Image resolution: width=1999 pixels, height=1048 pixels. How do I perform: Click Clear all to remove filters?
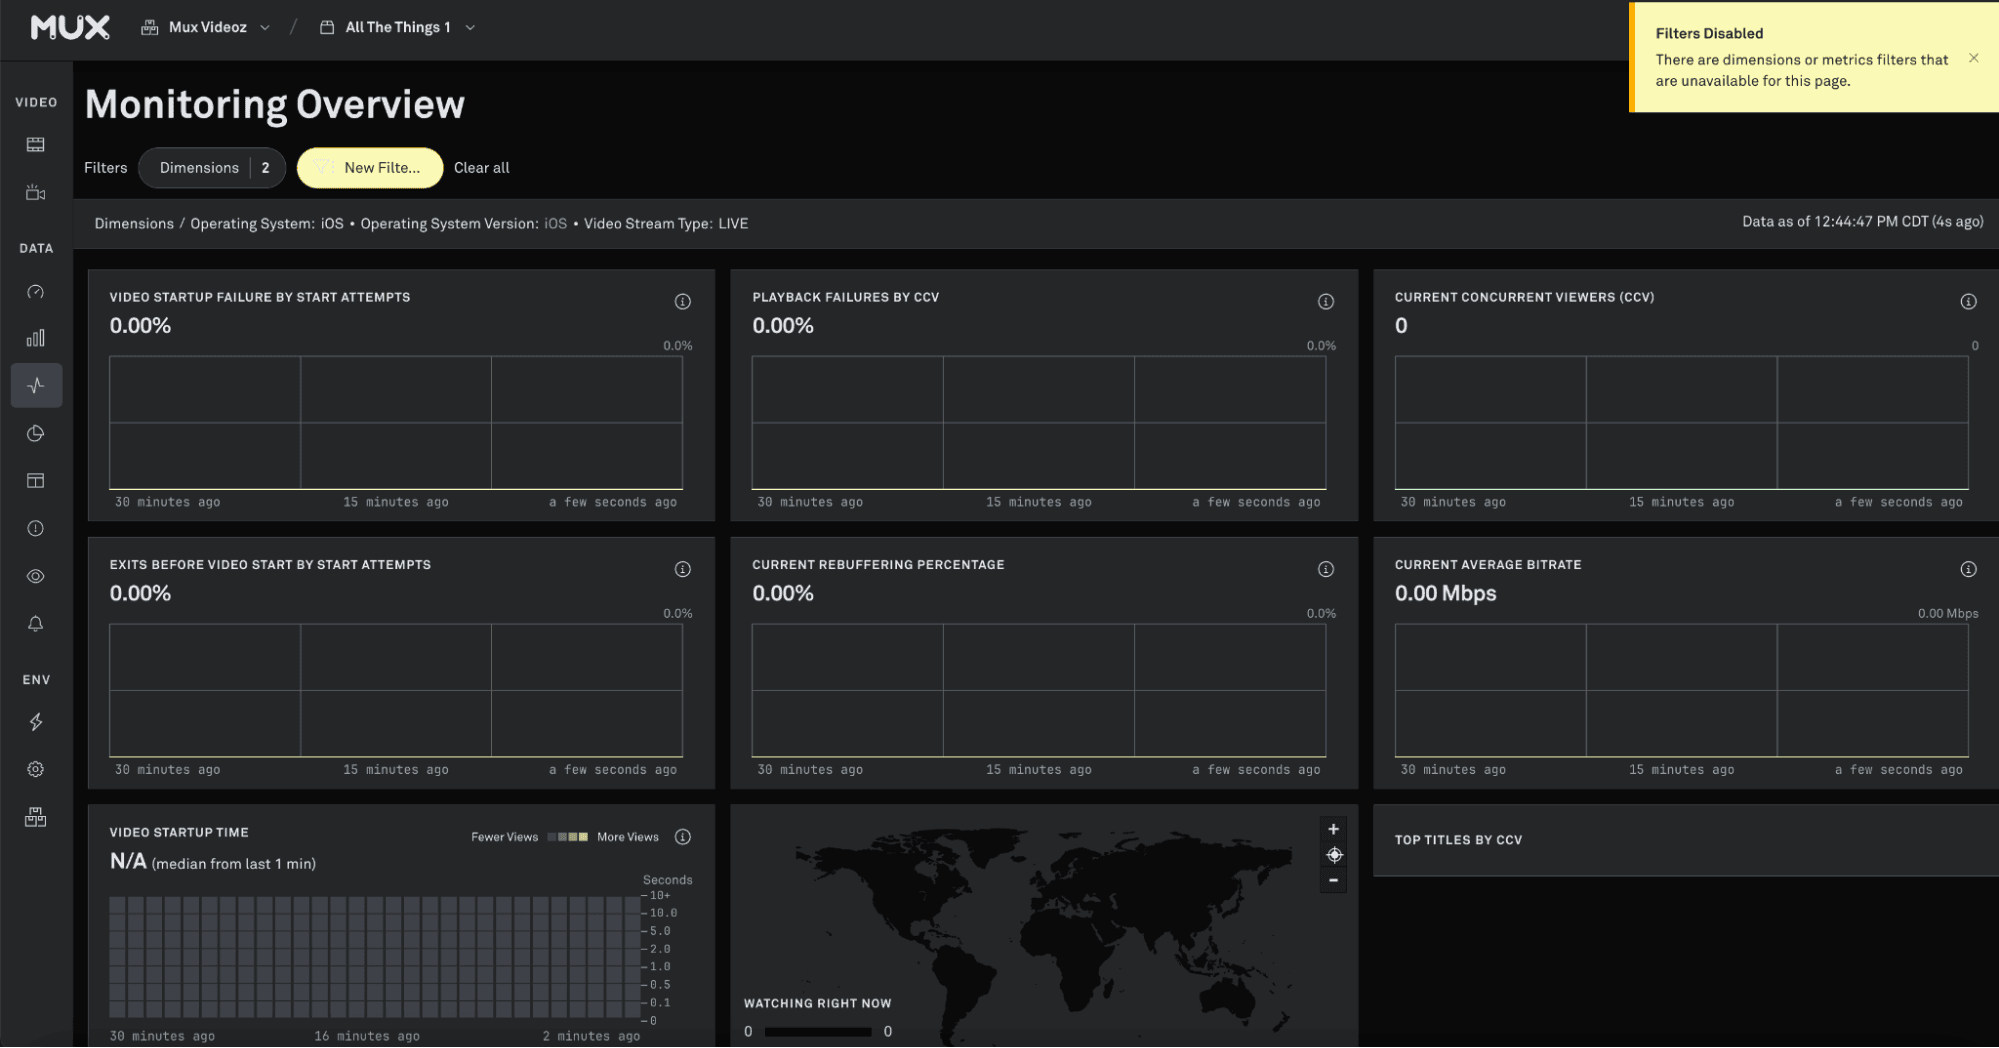(x=481, y=167)
